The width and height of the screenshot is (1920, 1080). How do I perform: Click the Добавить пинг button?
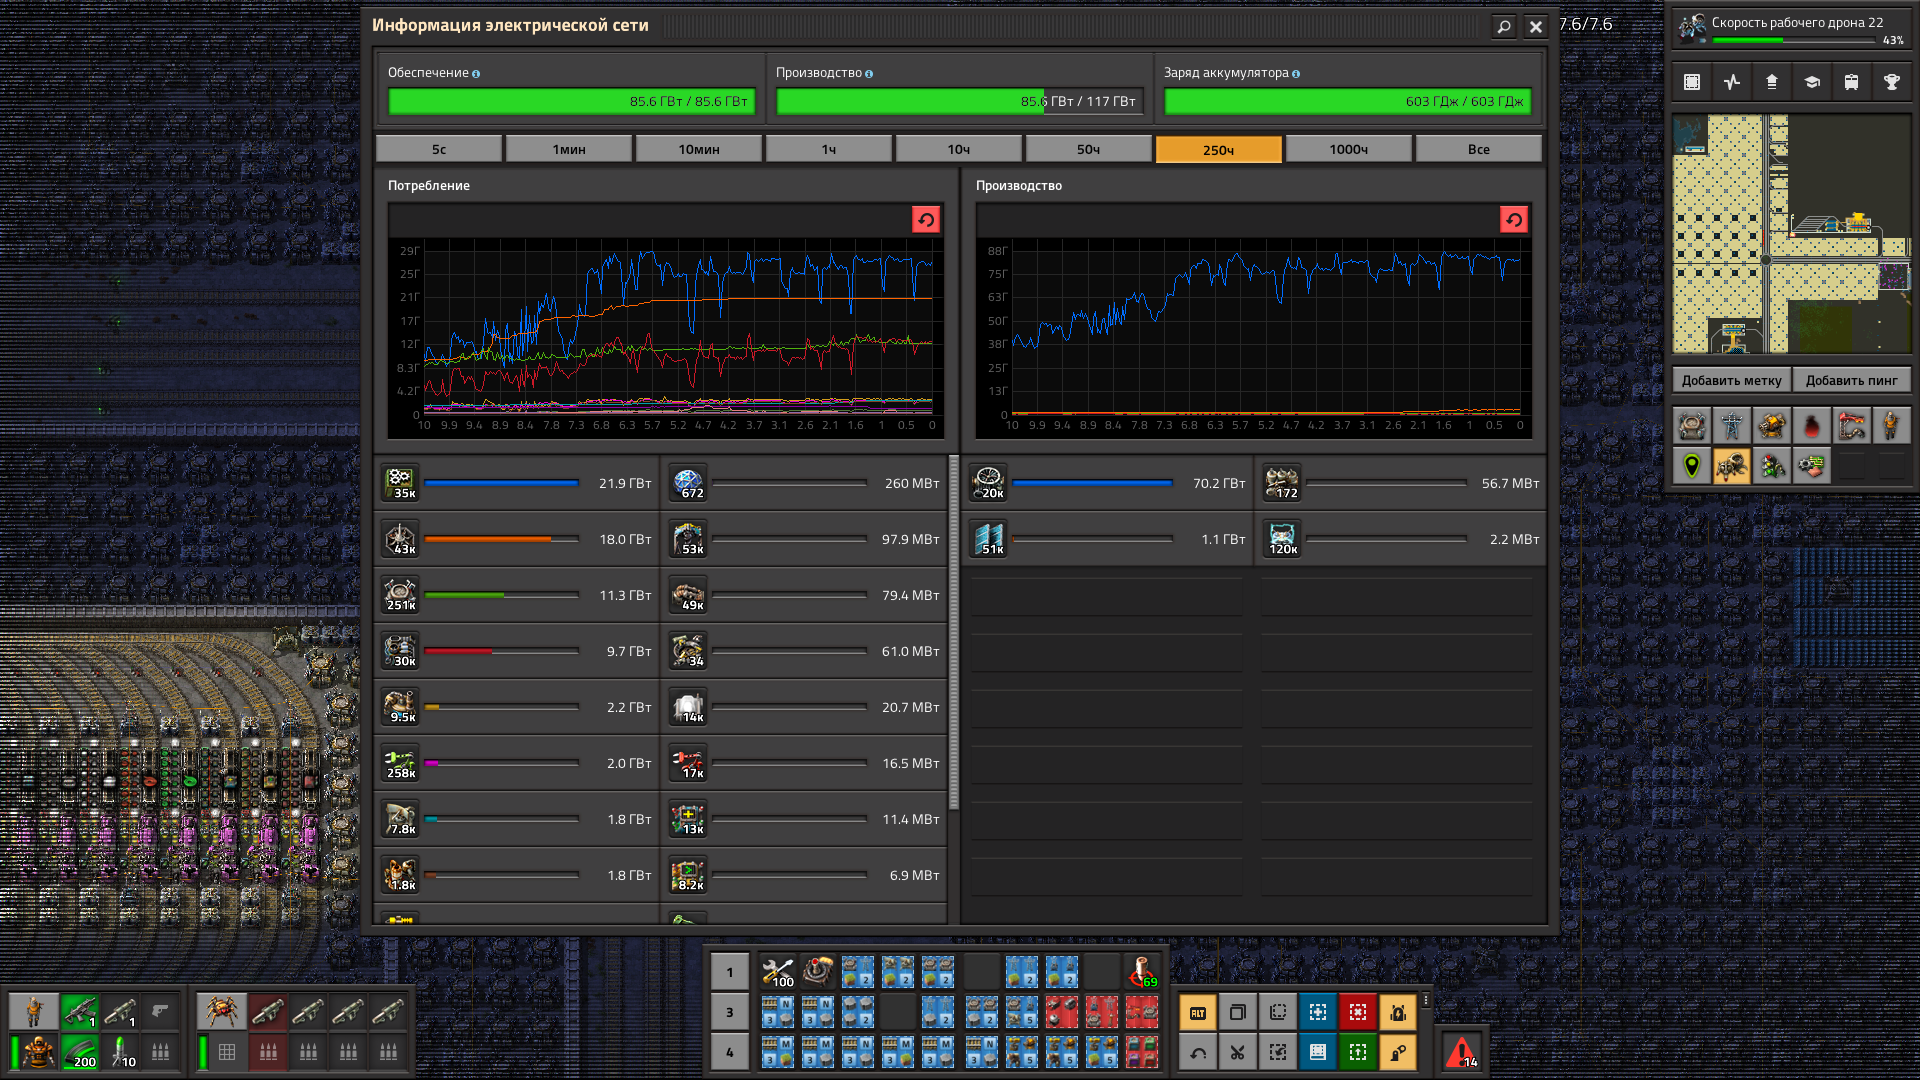1852,380
